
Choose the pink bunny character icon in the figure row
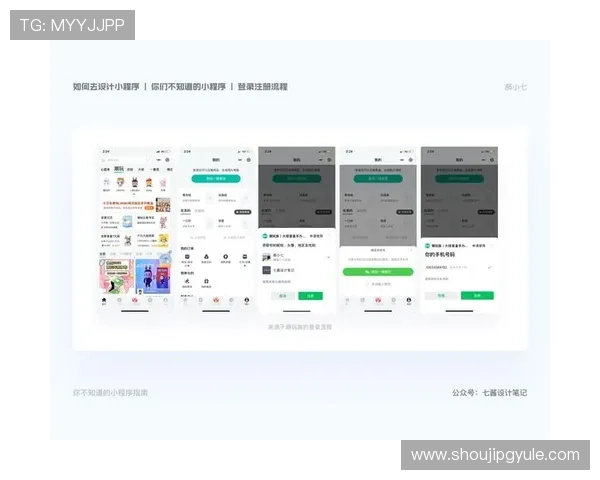[163, 183]
